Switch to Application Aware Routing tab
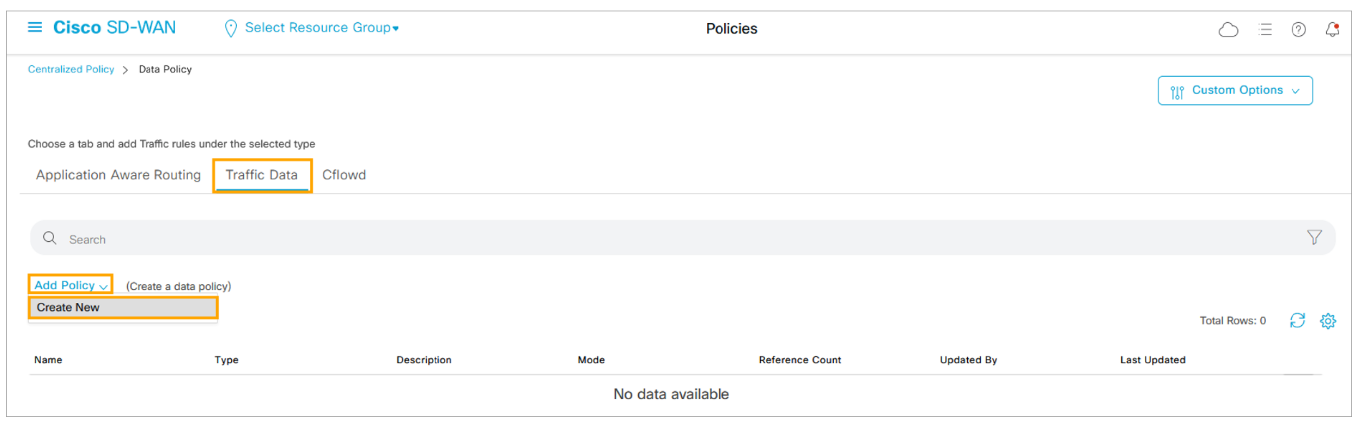The height and width of the screenshot is (429, 1366). pos(118,175)
